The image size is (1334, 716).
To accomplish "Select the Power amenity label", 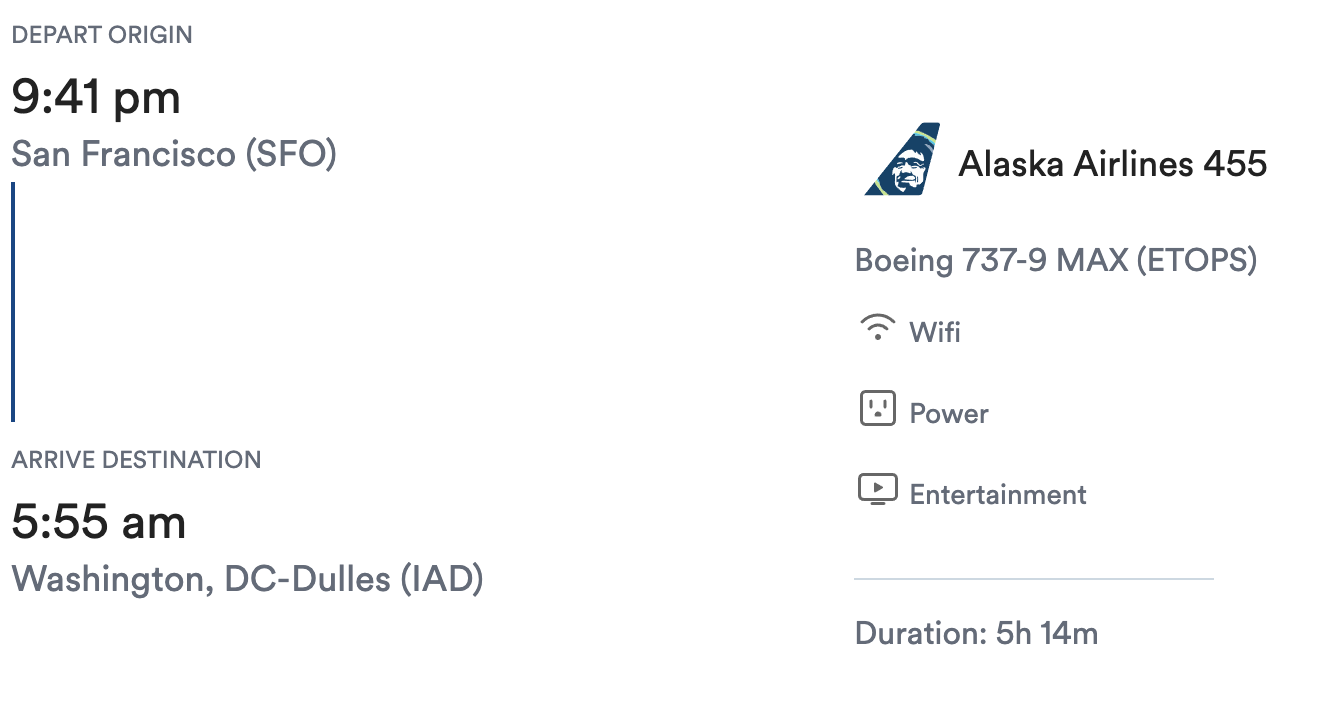I will [x=949, y=413].
